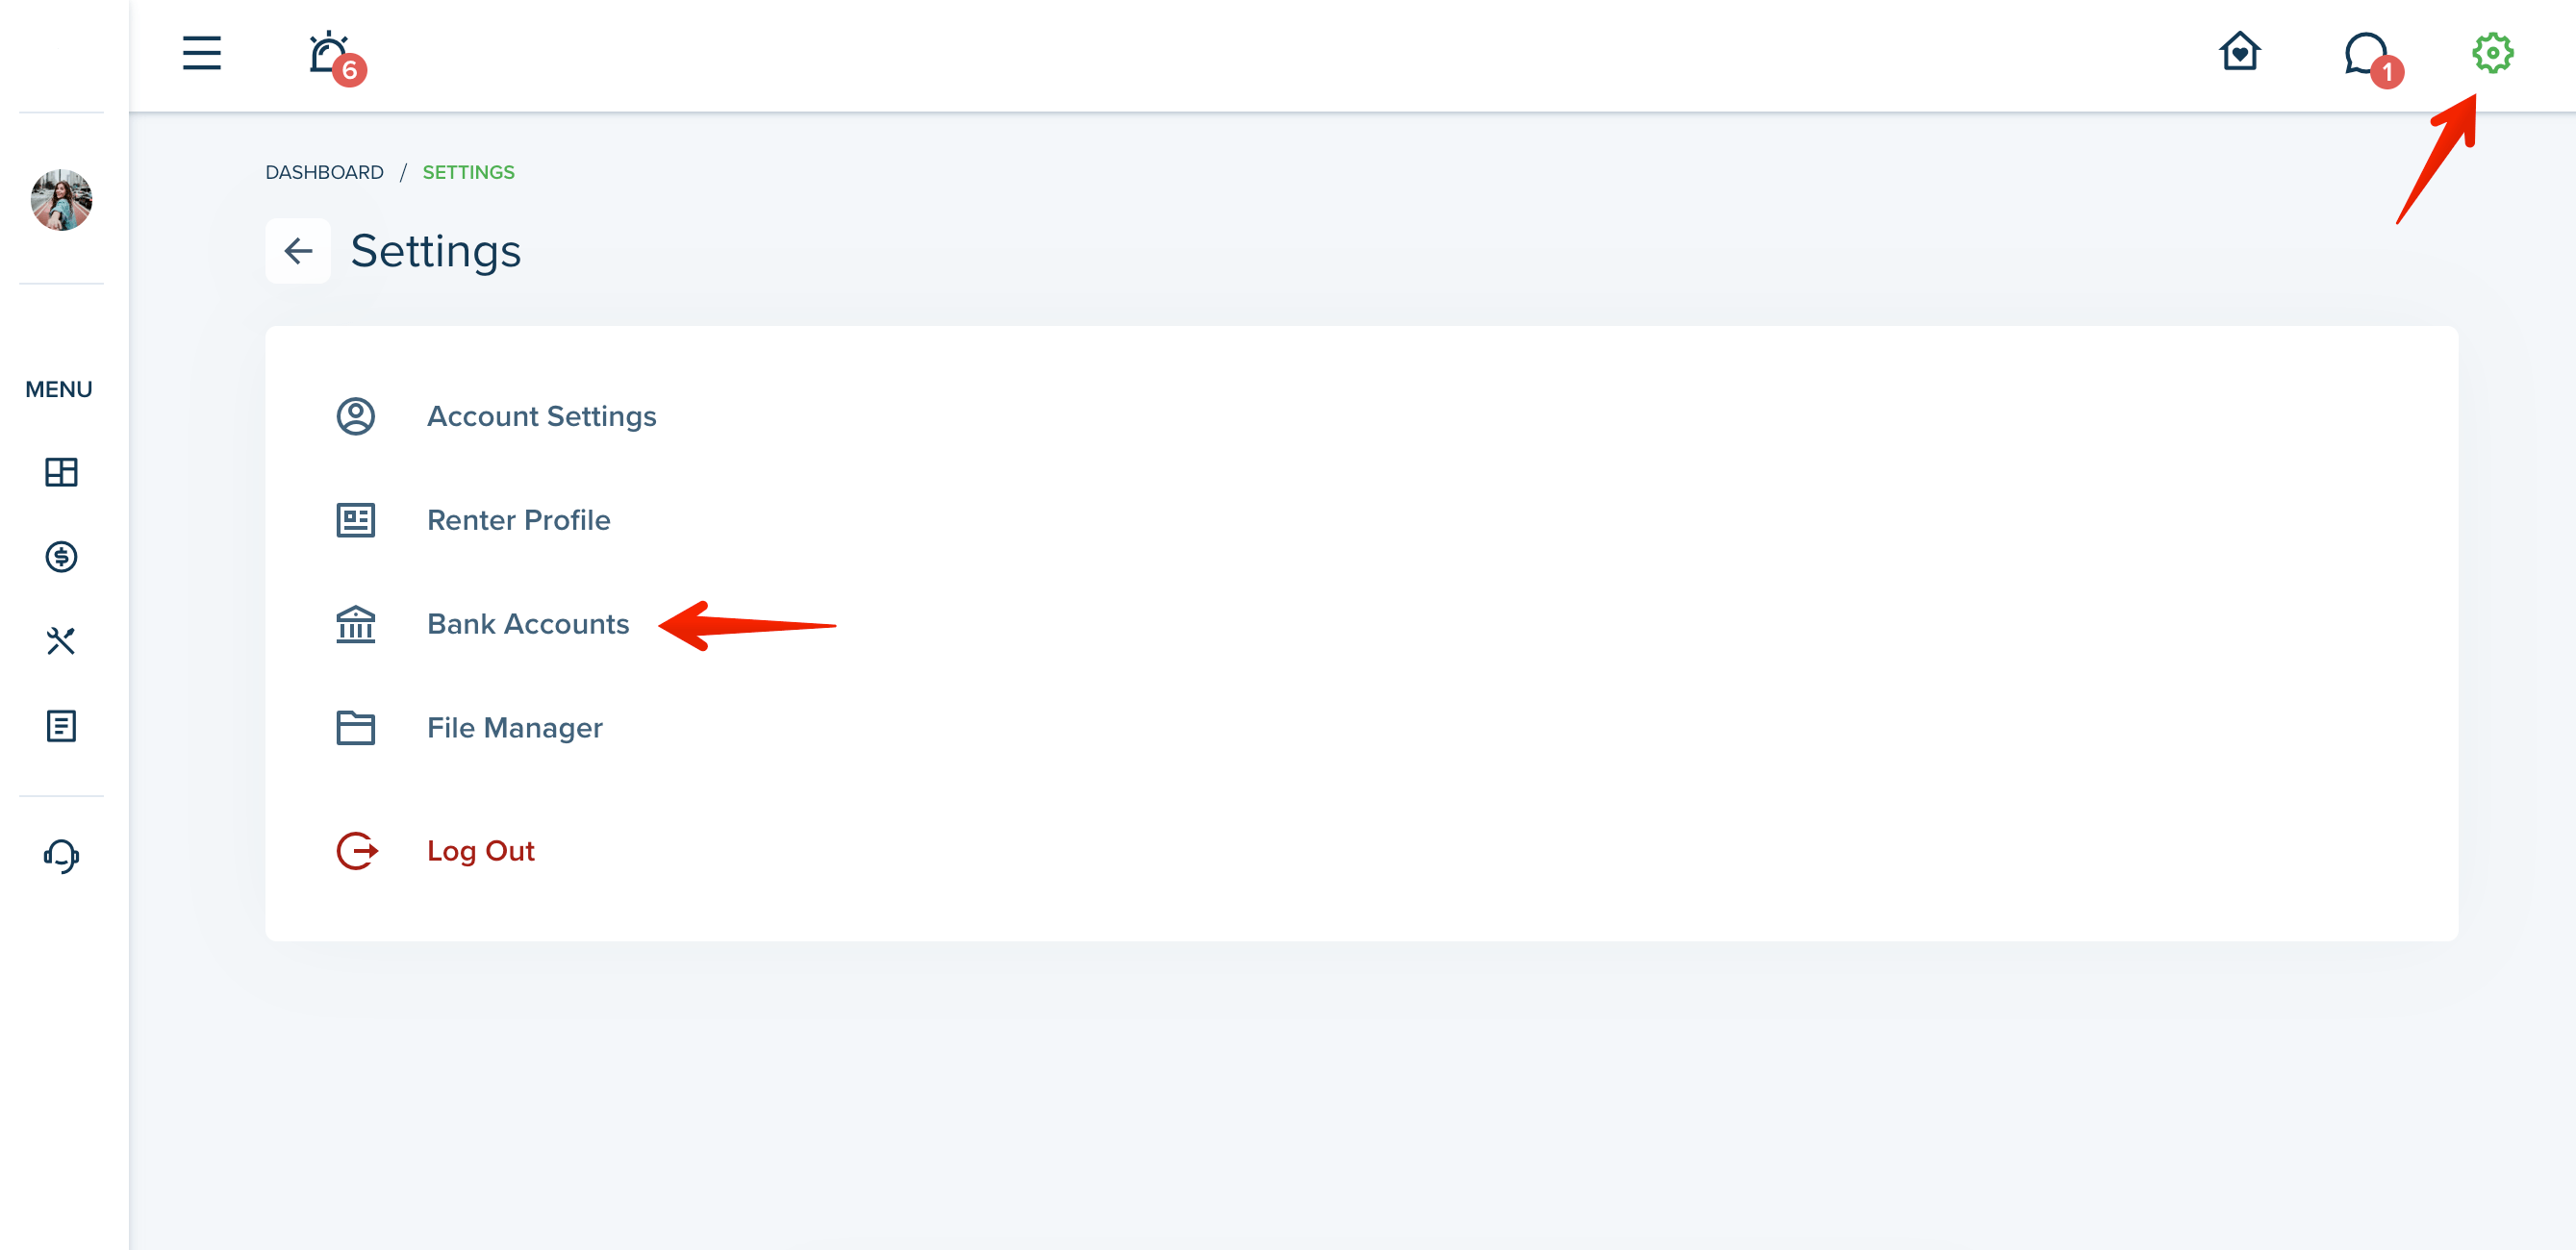Screen dimensions: 2576x1250
Task: Open Renter Profile
Action: point(518,520)
